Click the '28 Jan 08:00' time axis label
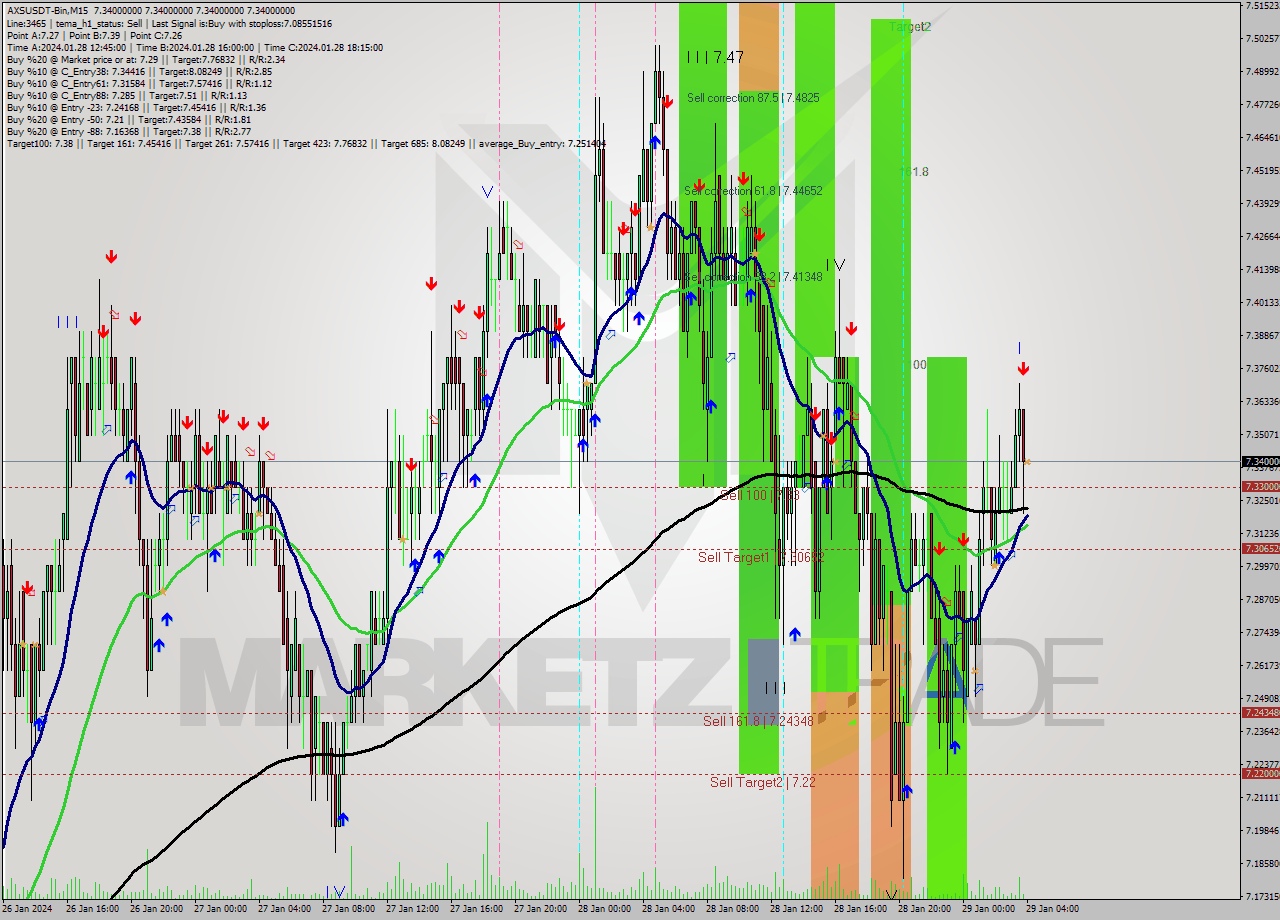The height and width of the screenshot is (920, 1280). coord(731,909)
